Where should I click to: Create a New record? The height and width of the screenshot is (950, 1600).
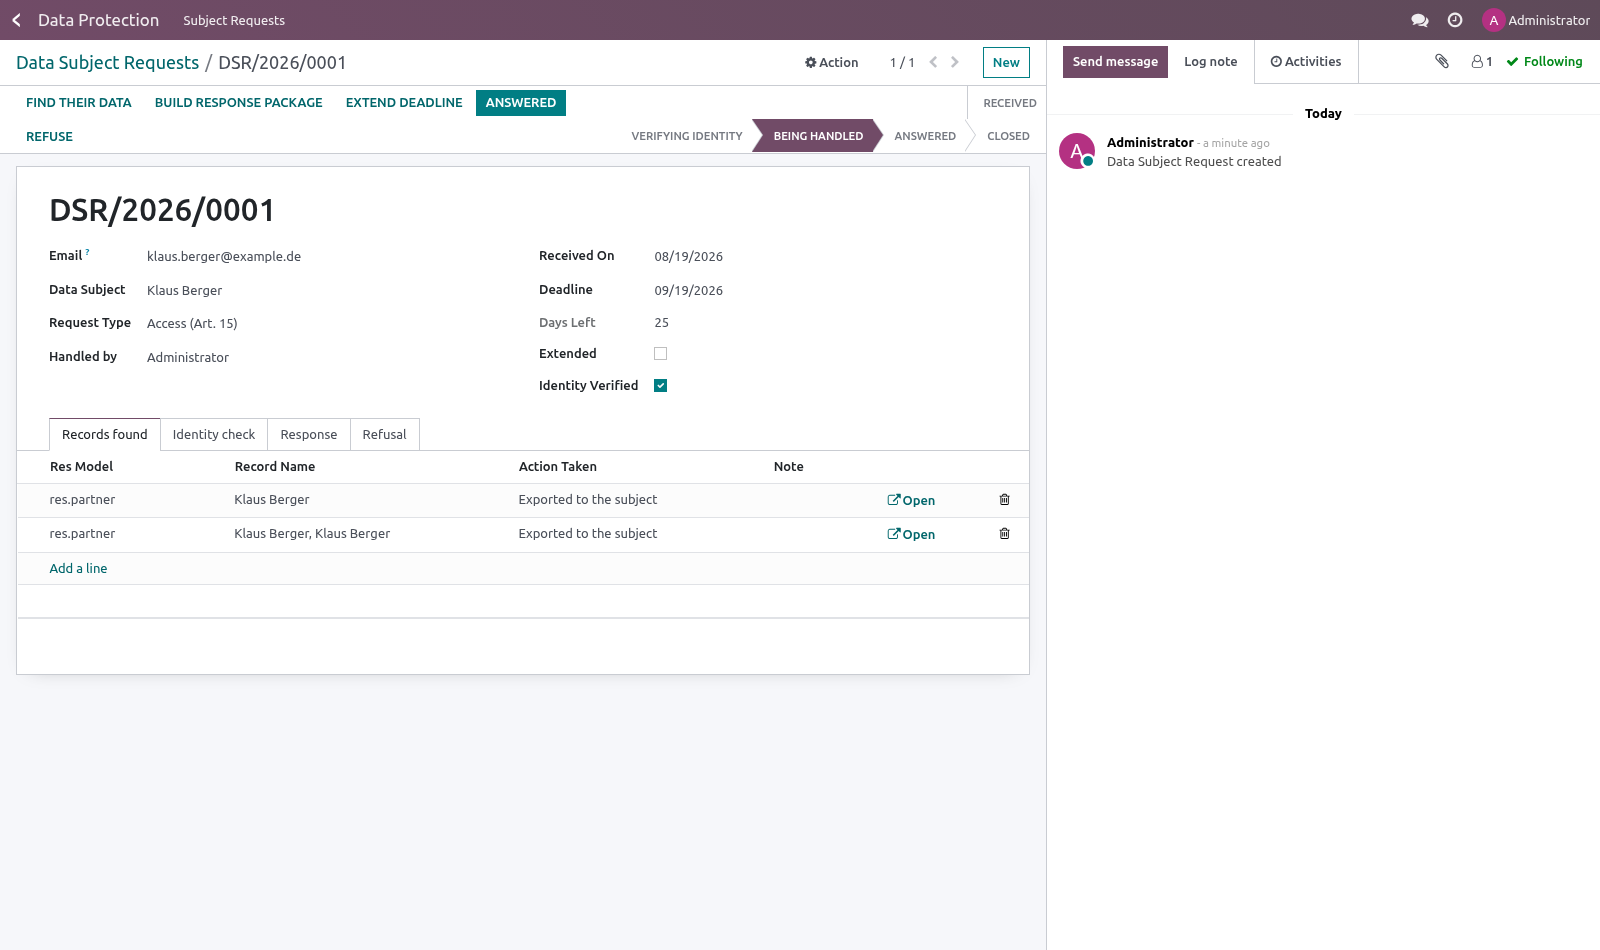[1006, 62]
